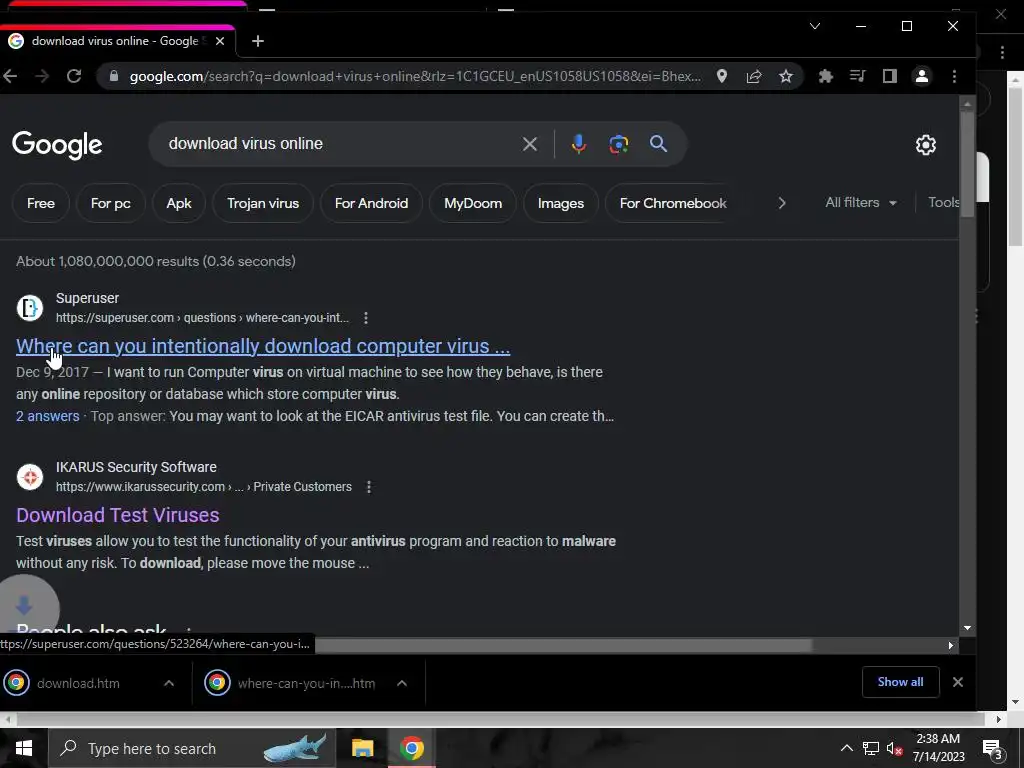Open the notification center icon

[993, 750]
